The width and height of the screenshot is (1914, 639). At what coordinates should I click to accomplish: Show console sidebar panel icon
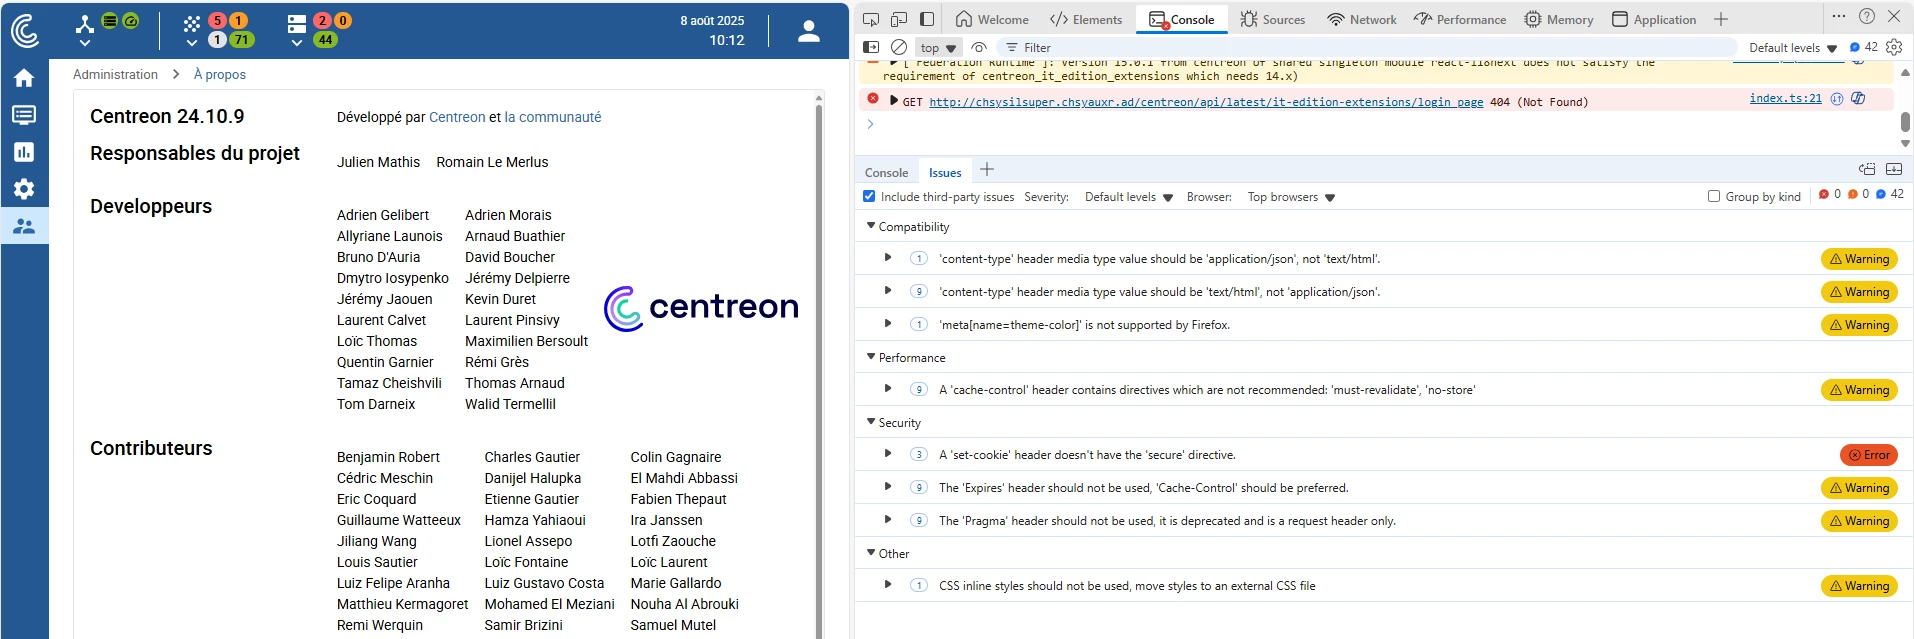pyautogui.click(x=871, y=47)
